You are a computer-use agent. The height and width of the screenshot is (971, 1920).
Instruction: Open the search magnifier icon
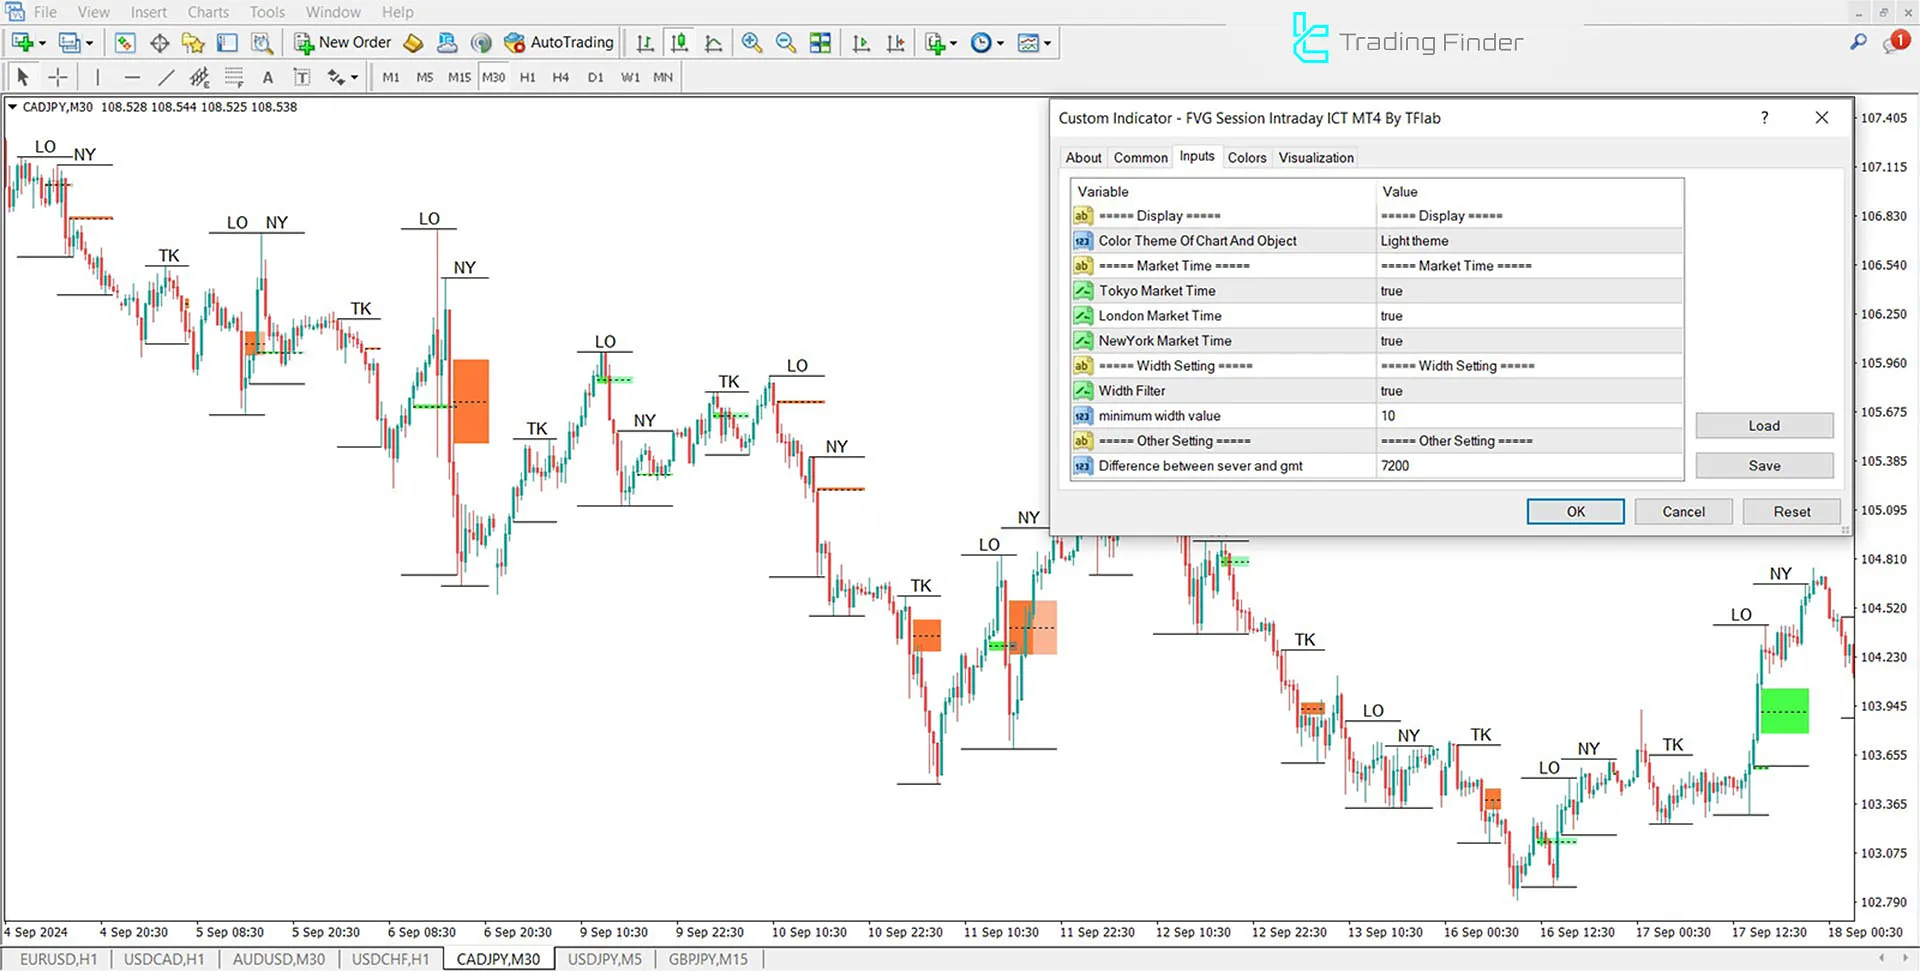click(x=1858, y=42)
